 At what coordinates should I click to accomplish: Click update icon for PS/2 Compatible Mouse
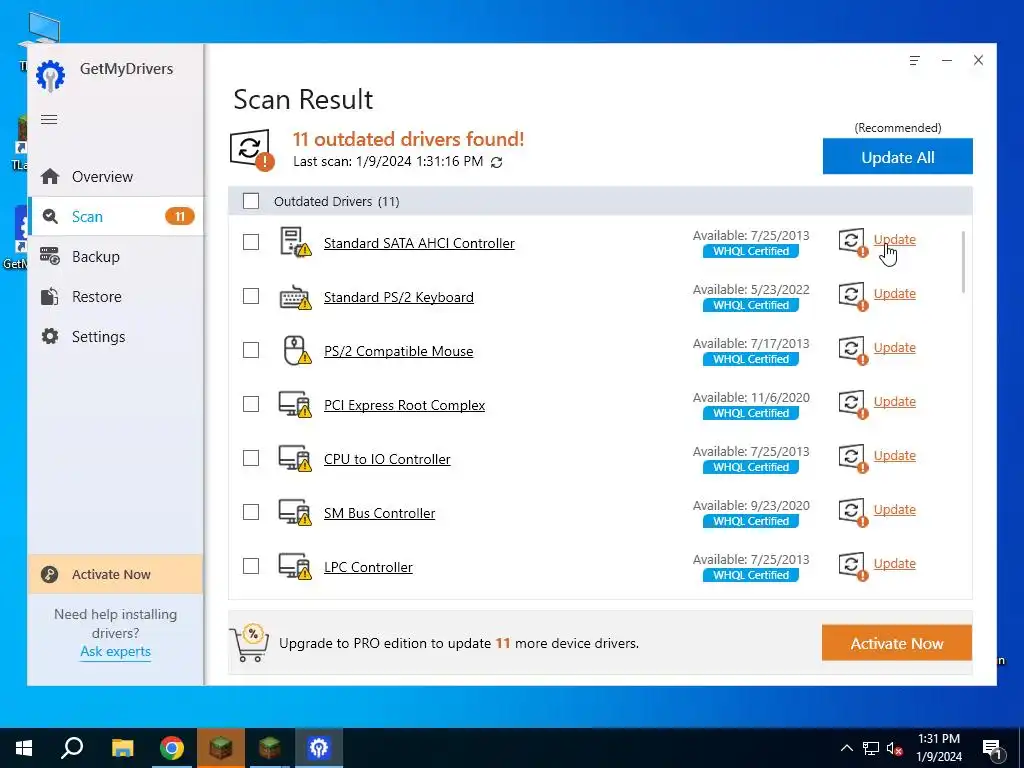point(853,351)
